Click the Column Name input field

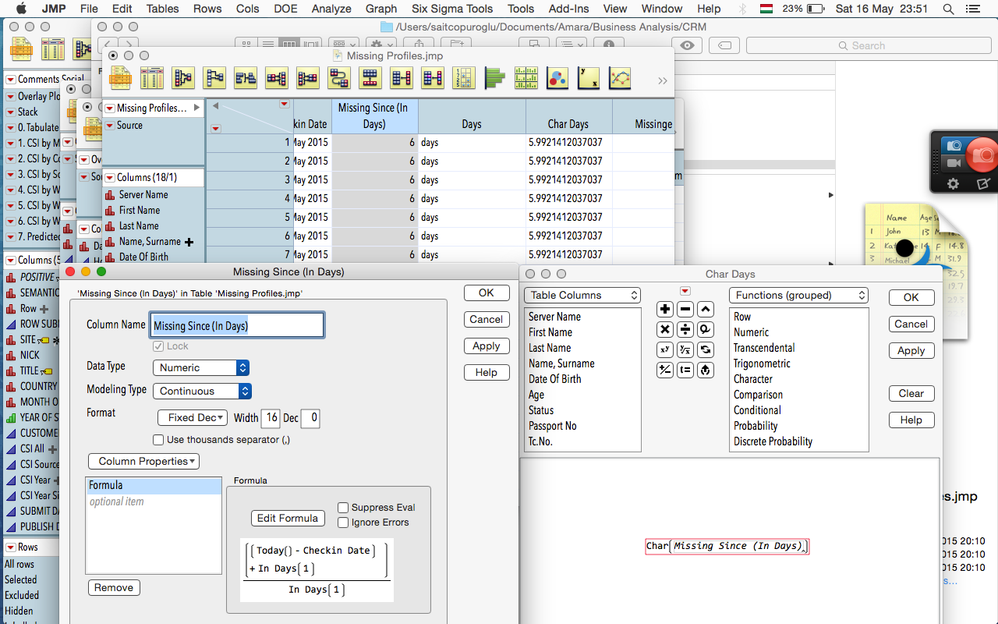coord(237,325)
